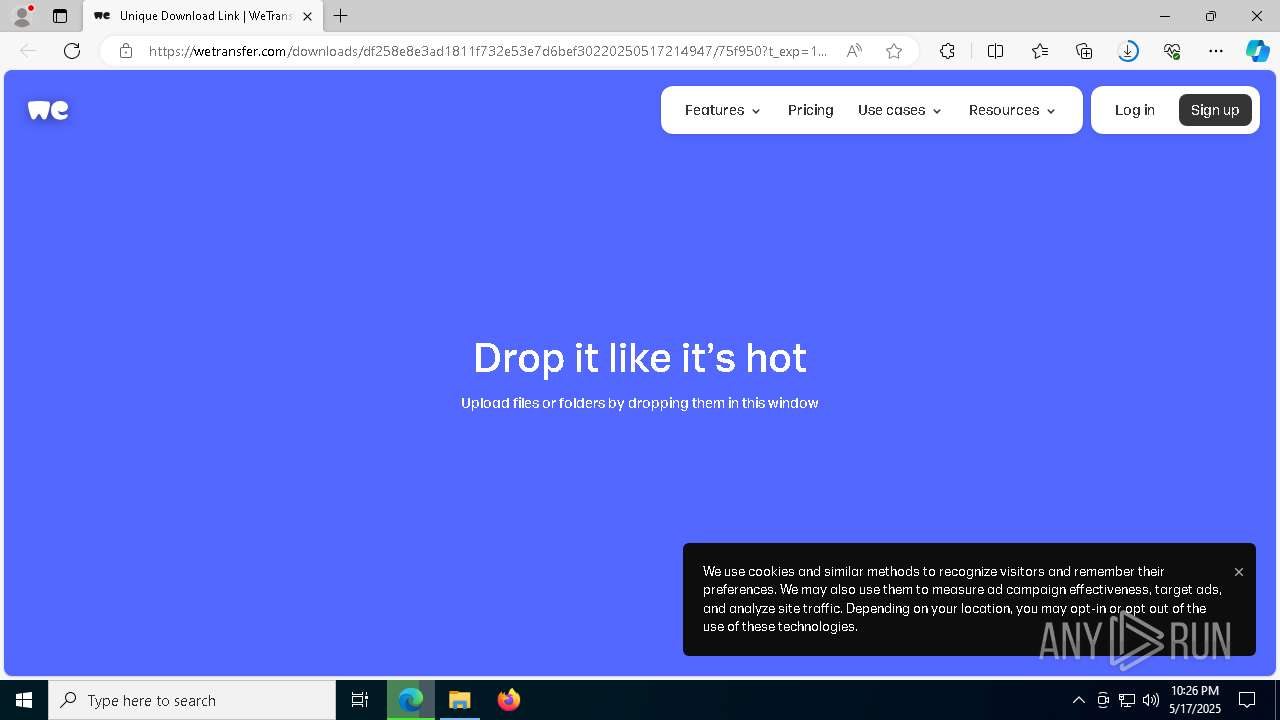Image resolution: width=1280 pixels, height=720 pixels.
Task: Select the Unique Download Link tab
Action: click(x=203, y=16)
